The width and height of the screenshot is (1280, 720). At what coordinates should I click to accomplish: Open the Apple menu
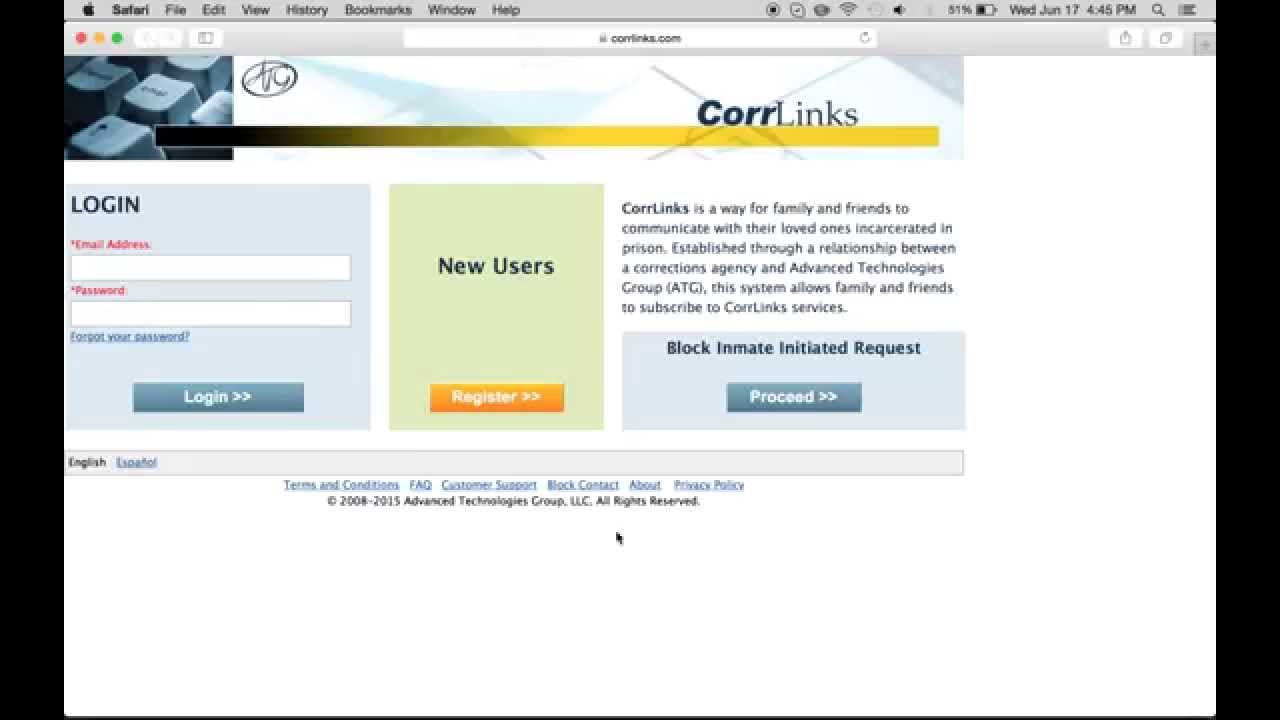[88, 10]
